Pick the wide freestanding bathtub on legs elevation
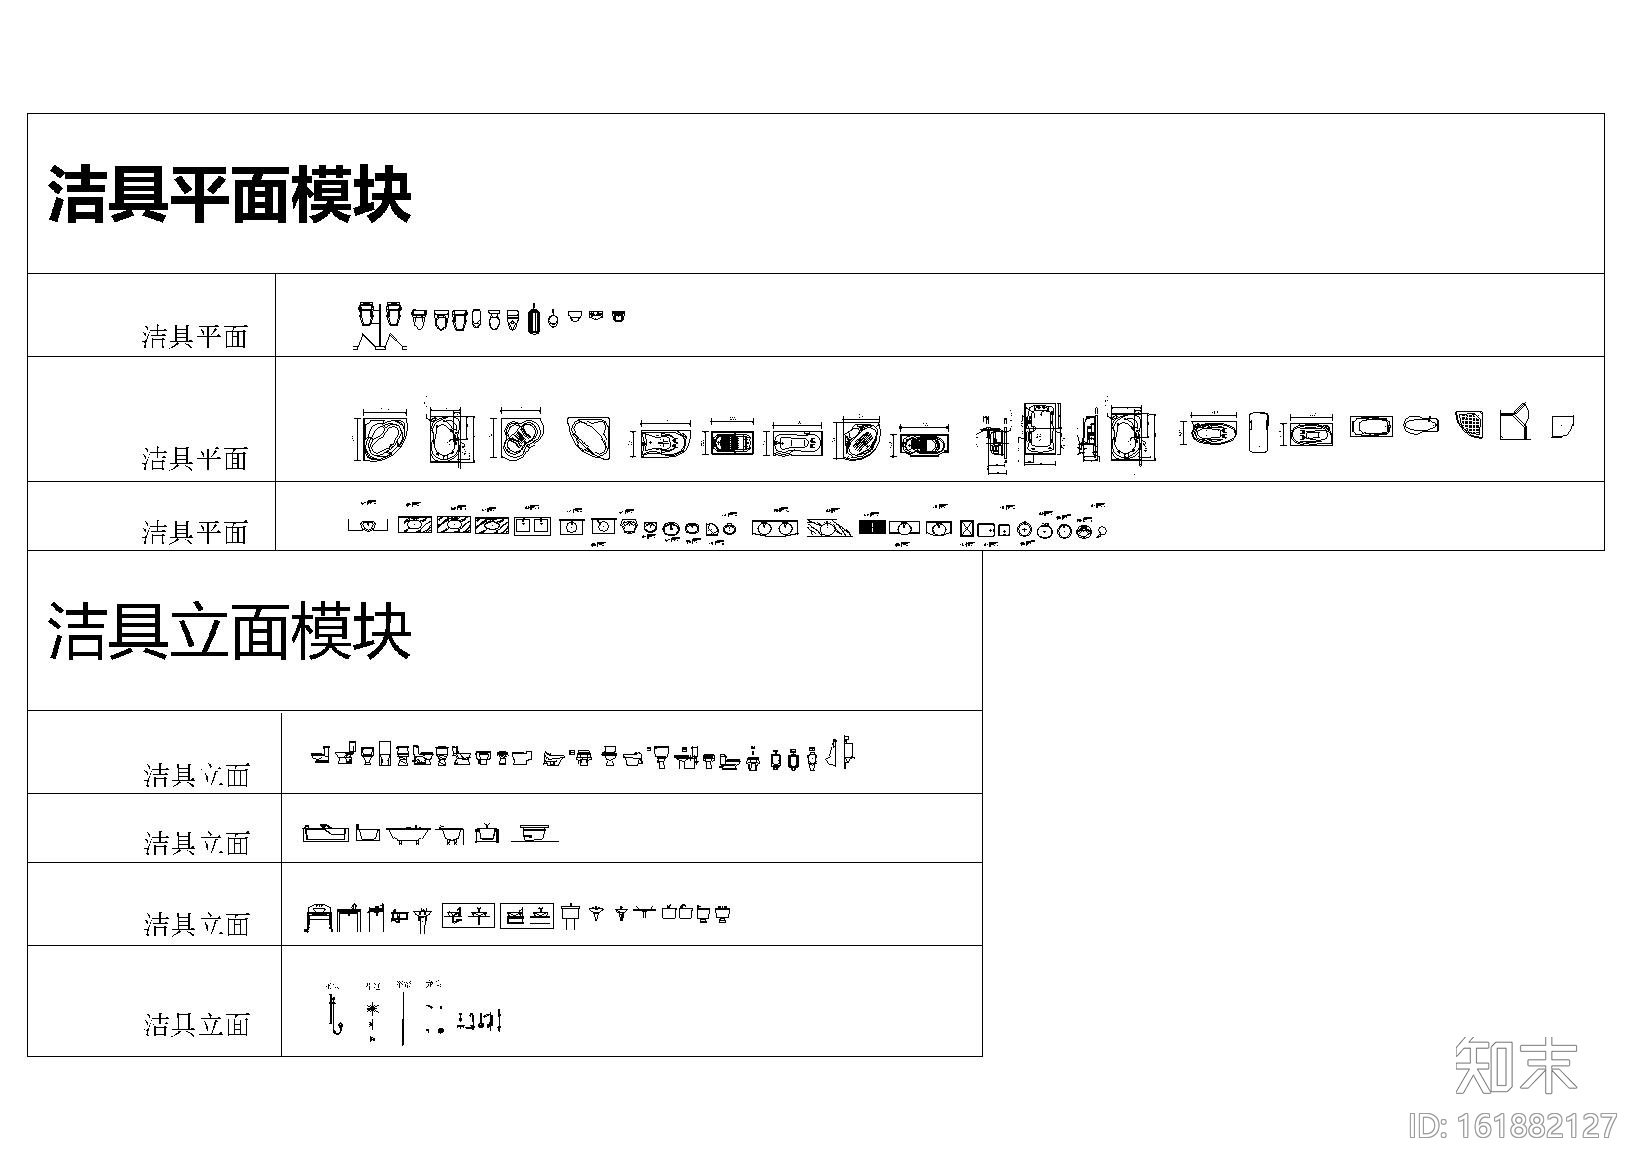The image size is (1648, 1165). 409,834
